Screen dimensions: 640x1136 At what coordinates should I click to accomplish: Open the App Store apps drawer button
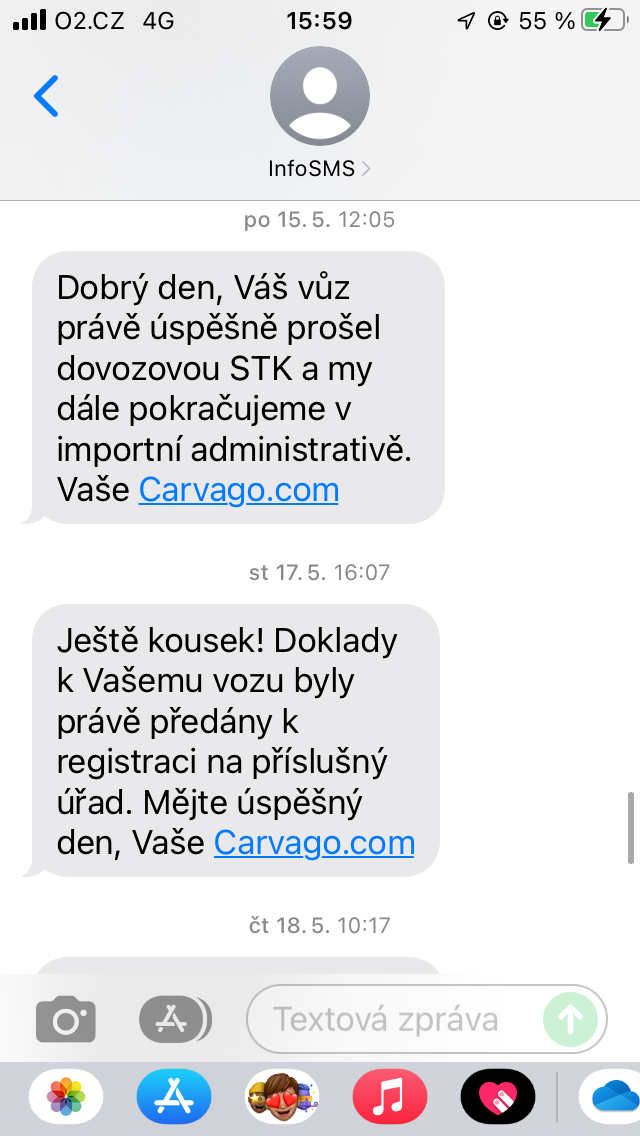coord(175,1019)
